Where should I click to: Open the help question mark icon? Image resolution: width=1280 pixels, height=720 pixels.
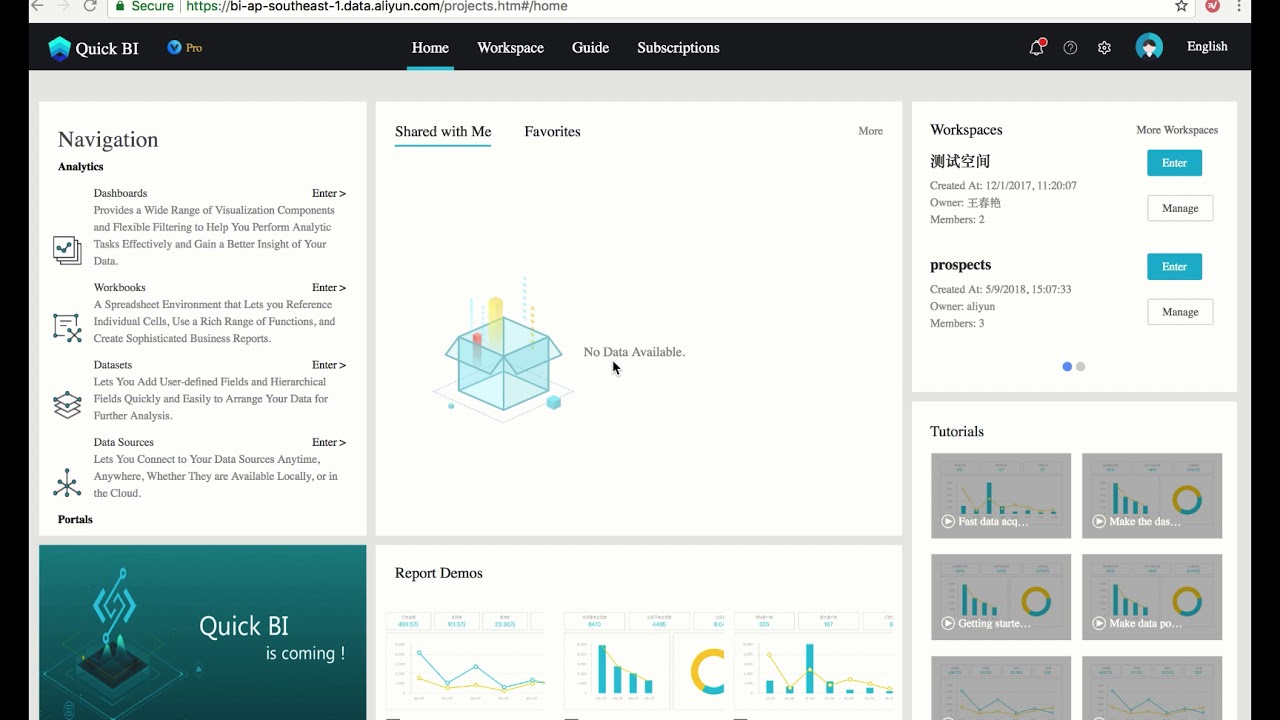pyautogui.click(x=1070, y=47)
